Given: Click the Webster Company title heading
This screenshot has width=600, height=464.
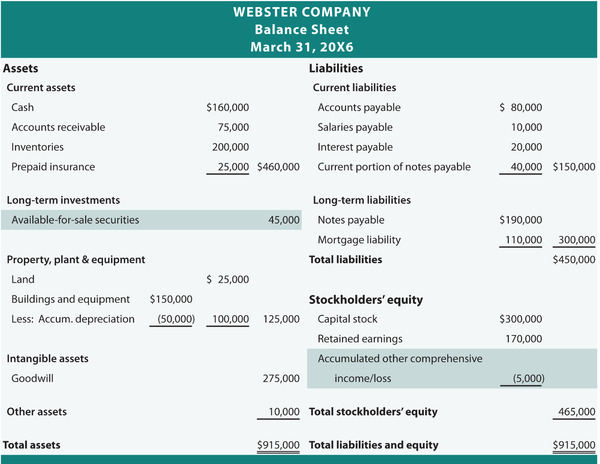Looking at the screenshot, I should click(300, 13).
